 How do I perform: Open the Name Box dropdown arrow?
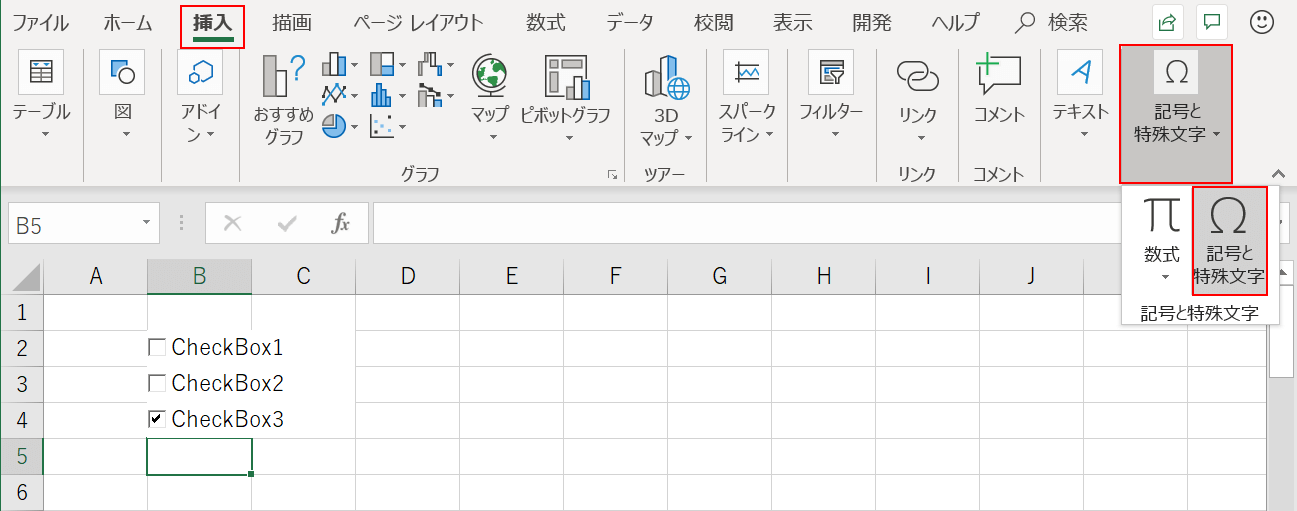pos(147,223)
